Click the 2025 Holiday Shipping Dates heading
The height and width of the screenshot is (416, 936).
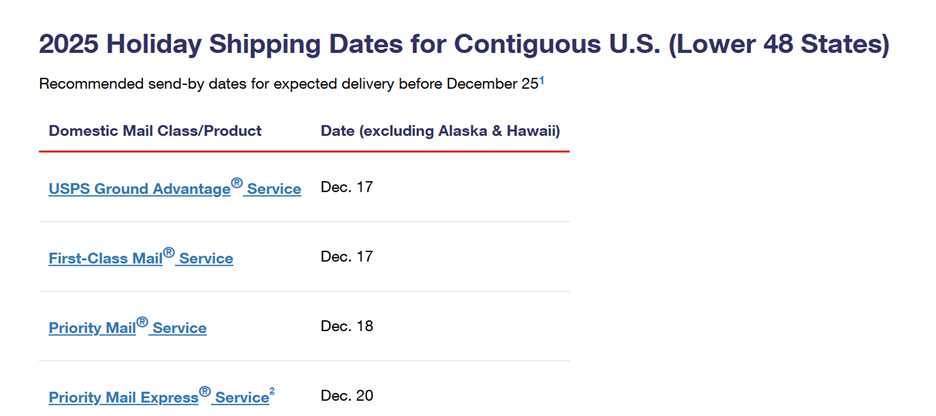(464, 45)
